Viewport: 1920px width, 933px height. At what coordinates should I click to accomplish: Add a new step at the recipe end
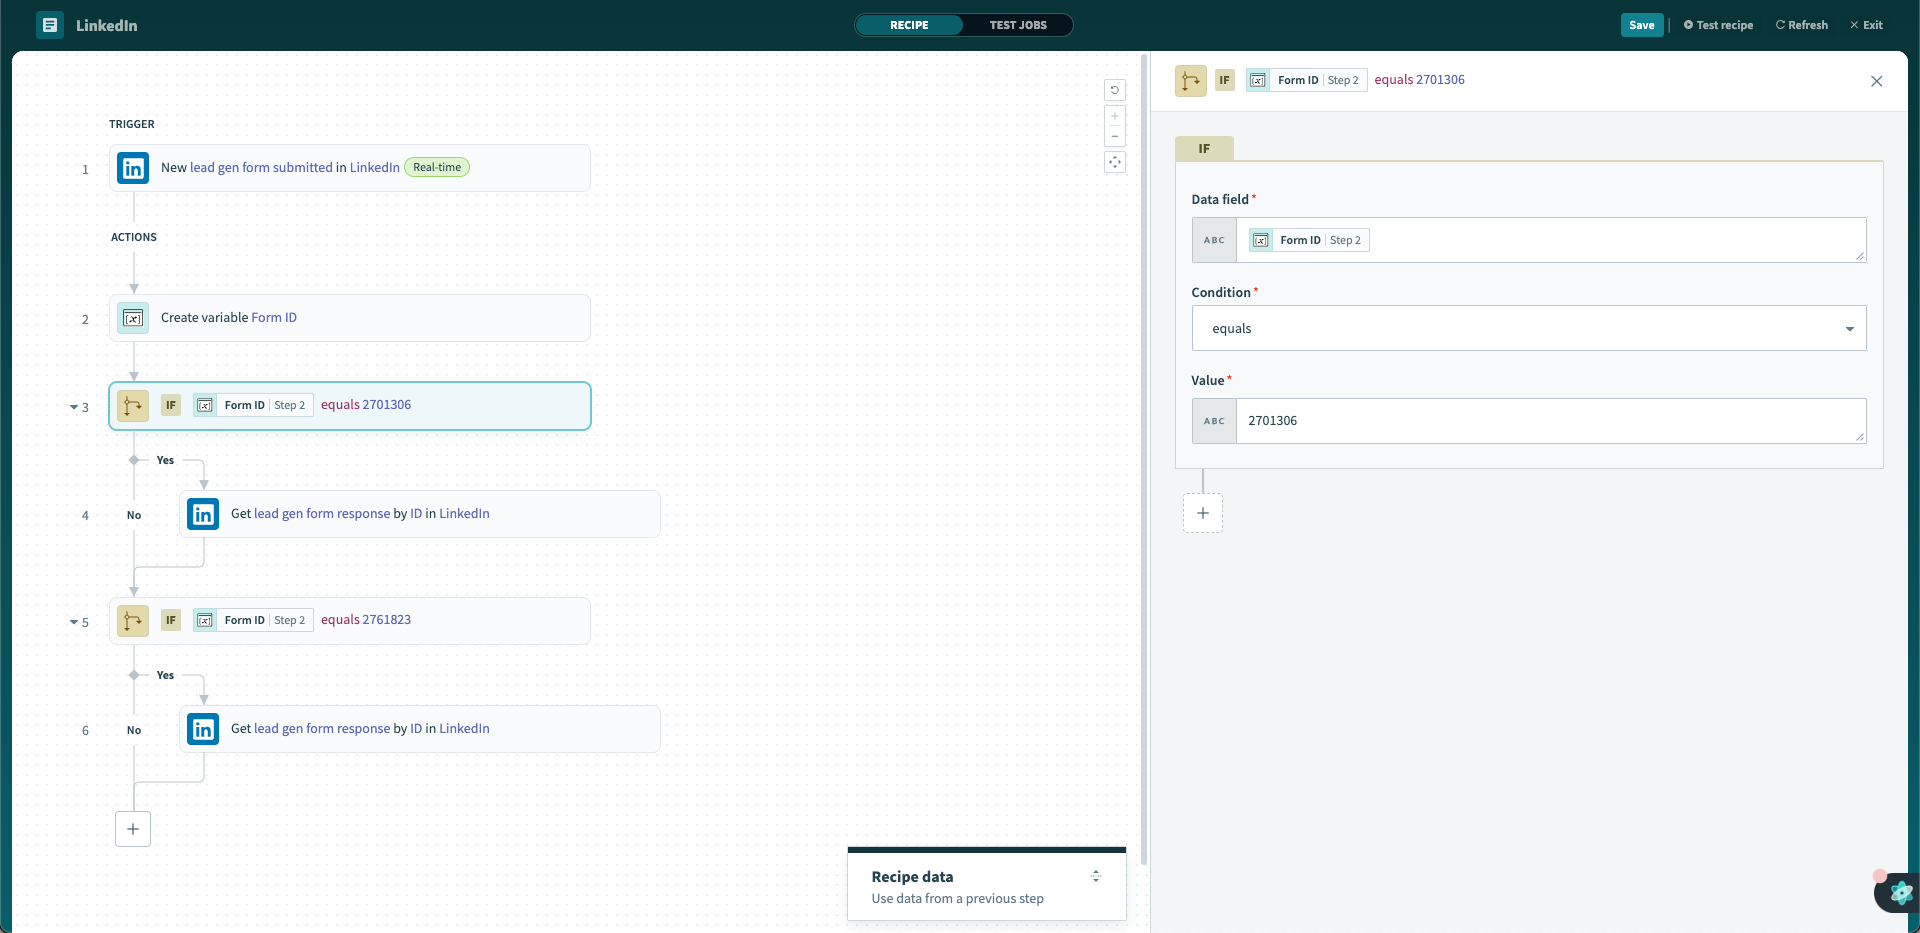(x=133, y=829)
